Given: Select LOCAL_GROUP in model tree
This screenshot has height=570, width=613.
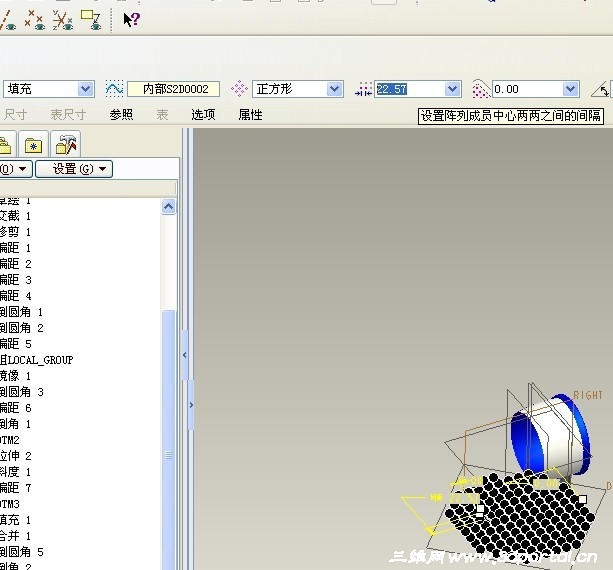Looking at the screenshot, I should tap(37, 360).
